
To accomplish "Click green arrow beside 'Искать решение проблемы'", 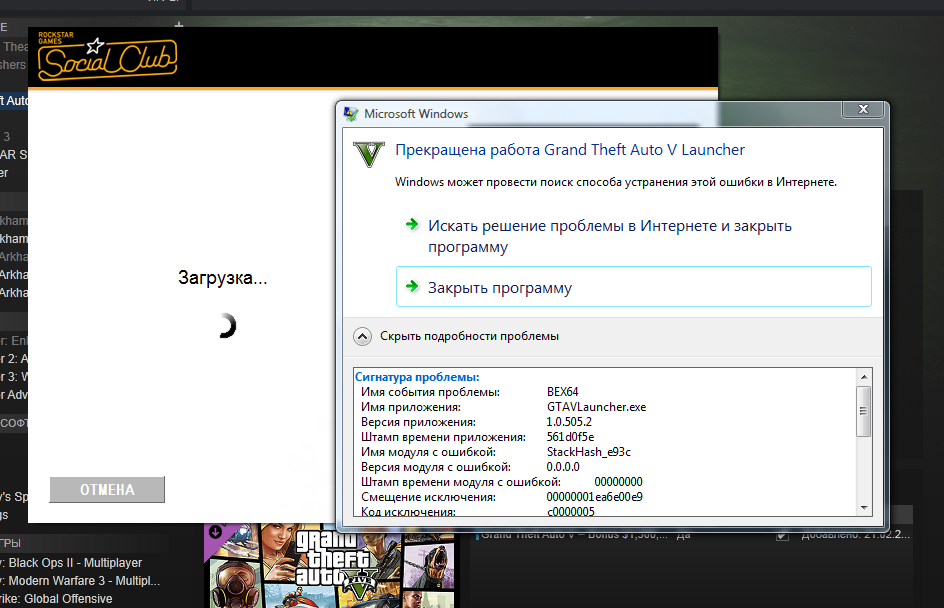I will tap(412, 225).
